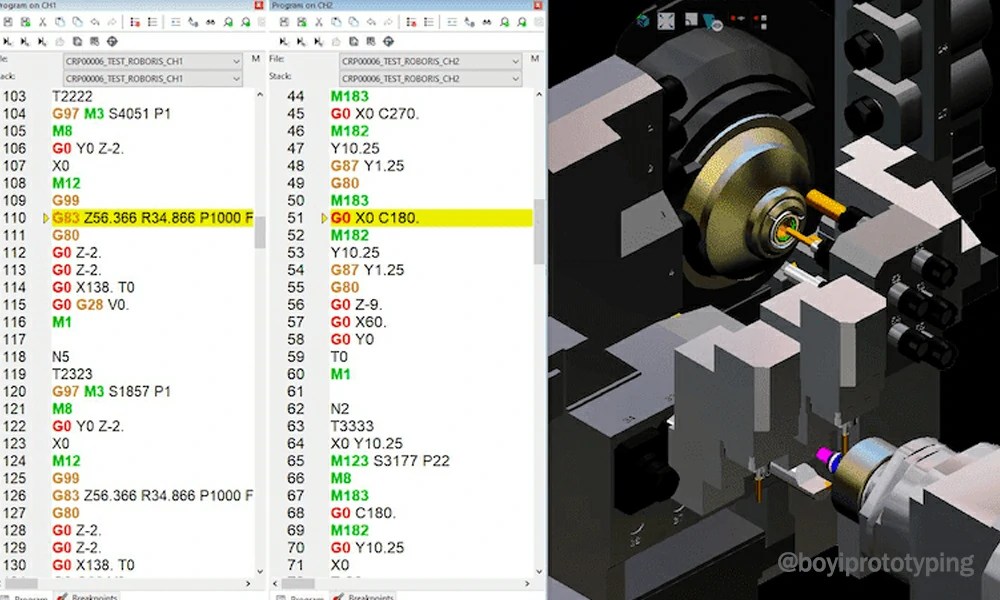
Task: Click line 65 M123 S3177 P22 in CH2
Action: tap(390, 461)
